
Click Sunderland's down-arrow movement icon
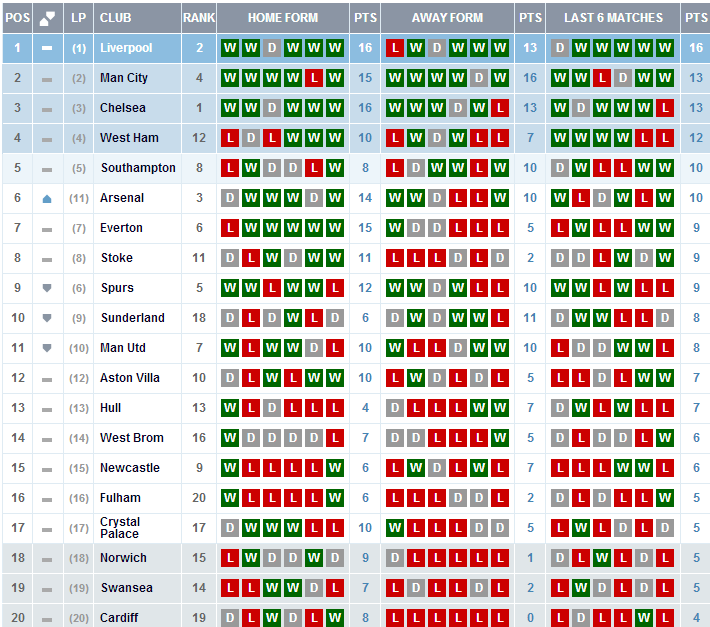[47, 318]
